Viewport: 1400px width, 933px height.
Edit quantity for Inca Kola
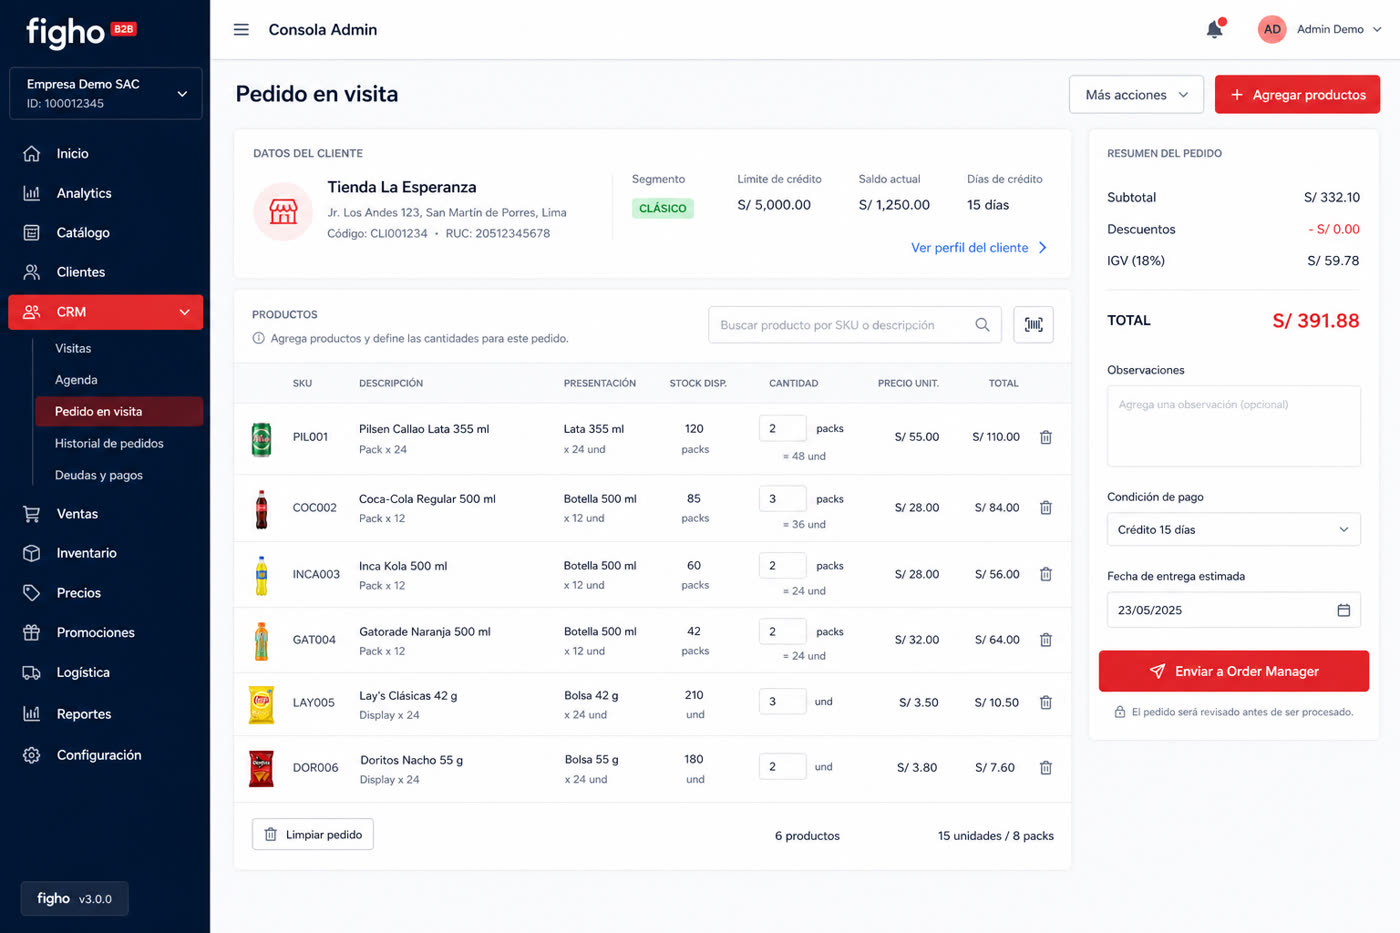782,566
